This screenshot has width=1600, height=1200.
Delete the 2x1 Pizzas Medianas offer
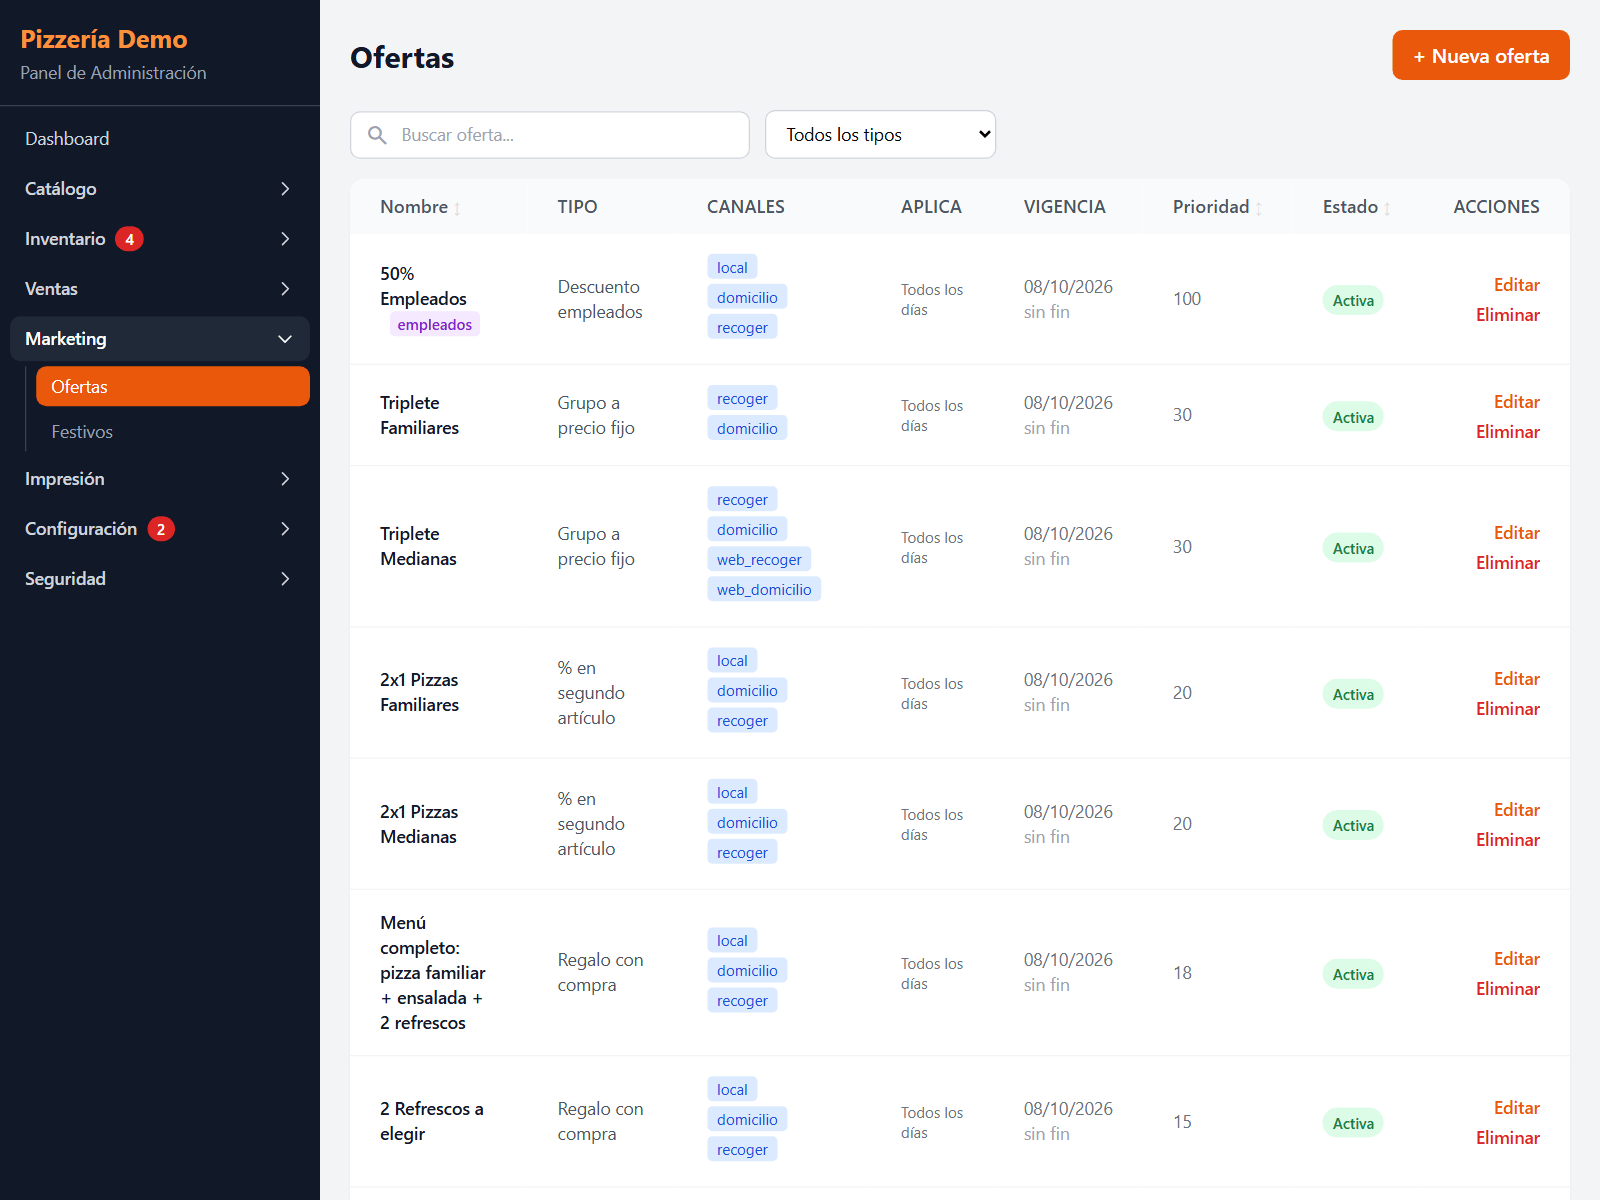1507,840
